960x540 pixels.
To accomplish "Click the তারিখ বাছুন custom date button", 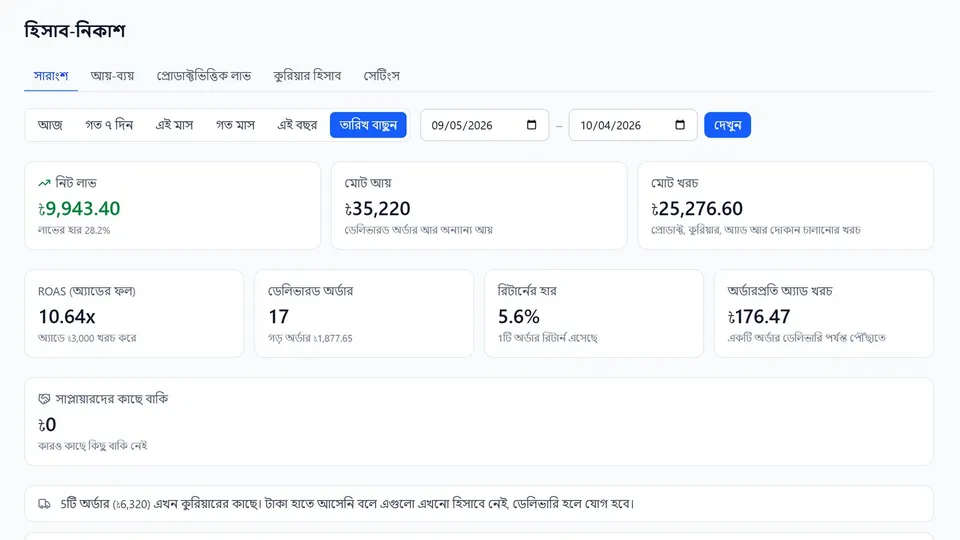I will click(x=368, y=125).
